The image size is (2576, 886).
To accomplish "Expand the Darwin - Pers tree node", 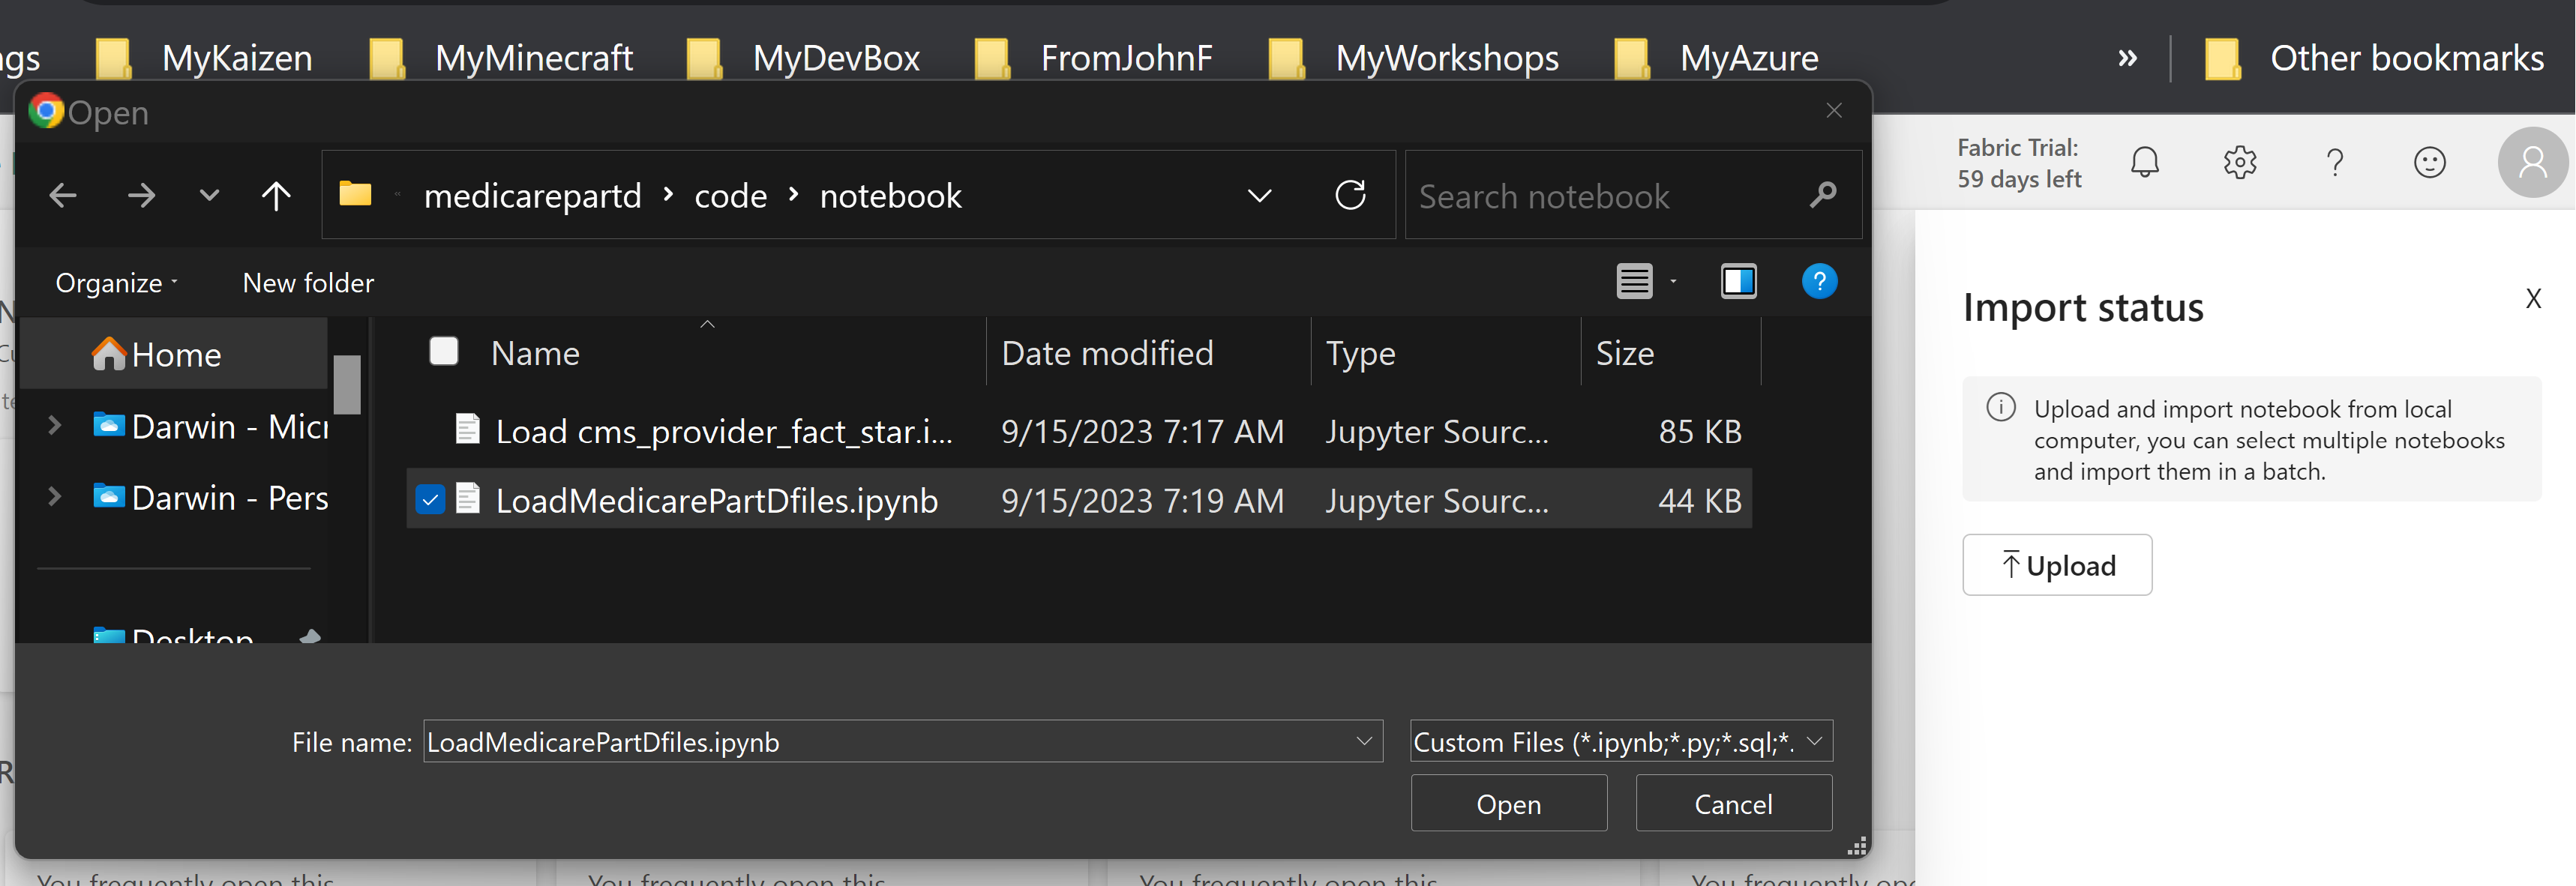I will (x=55, y=496).
